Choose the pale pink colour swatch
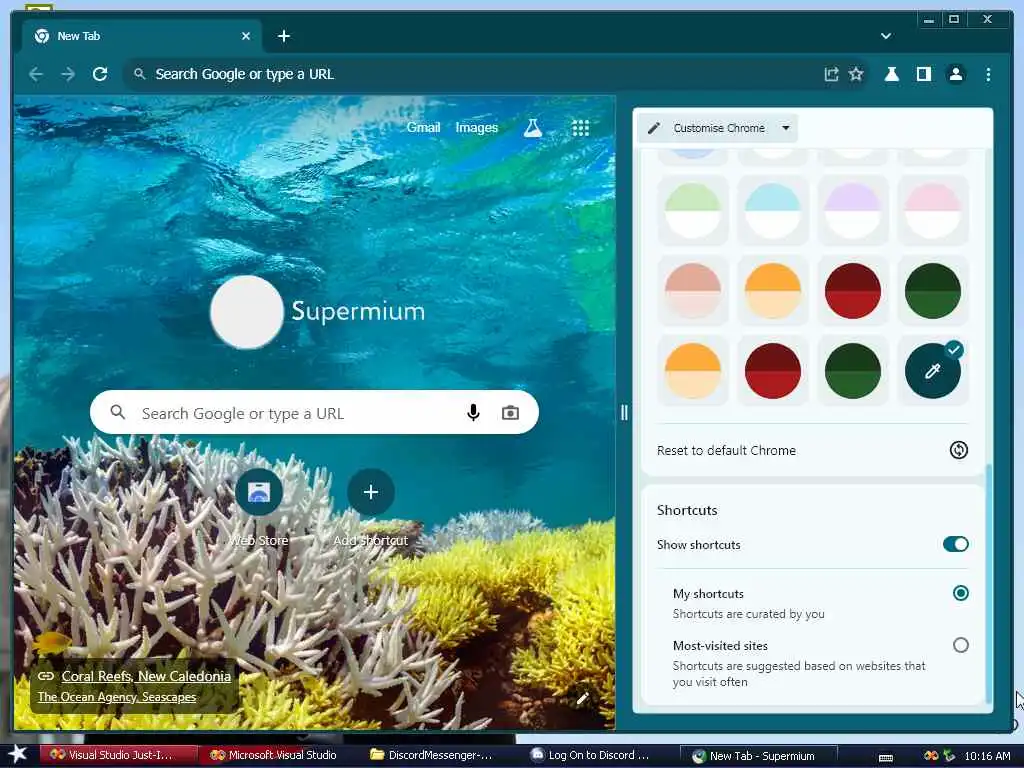Screen dimensions: 1024x768 tap(933, 211)
